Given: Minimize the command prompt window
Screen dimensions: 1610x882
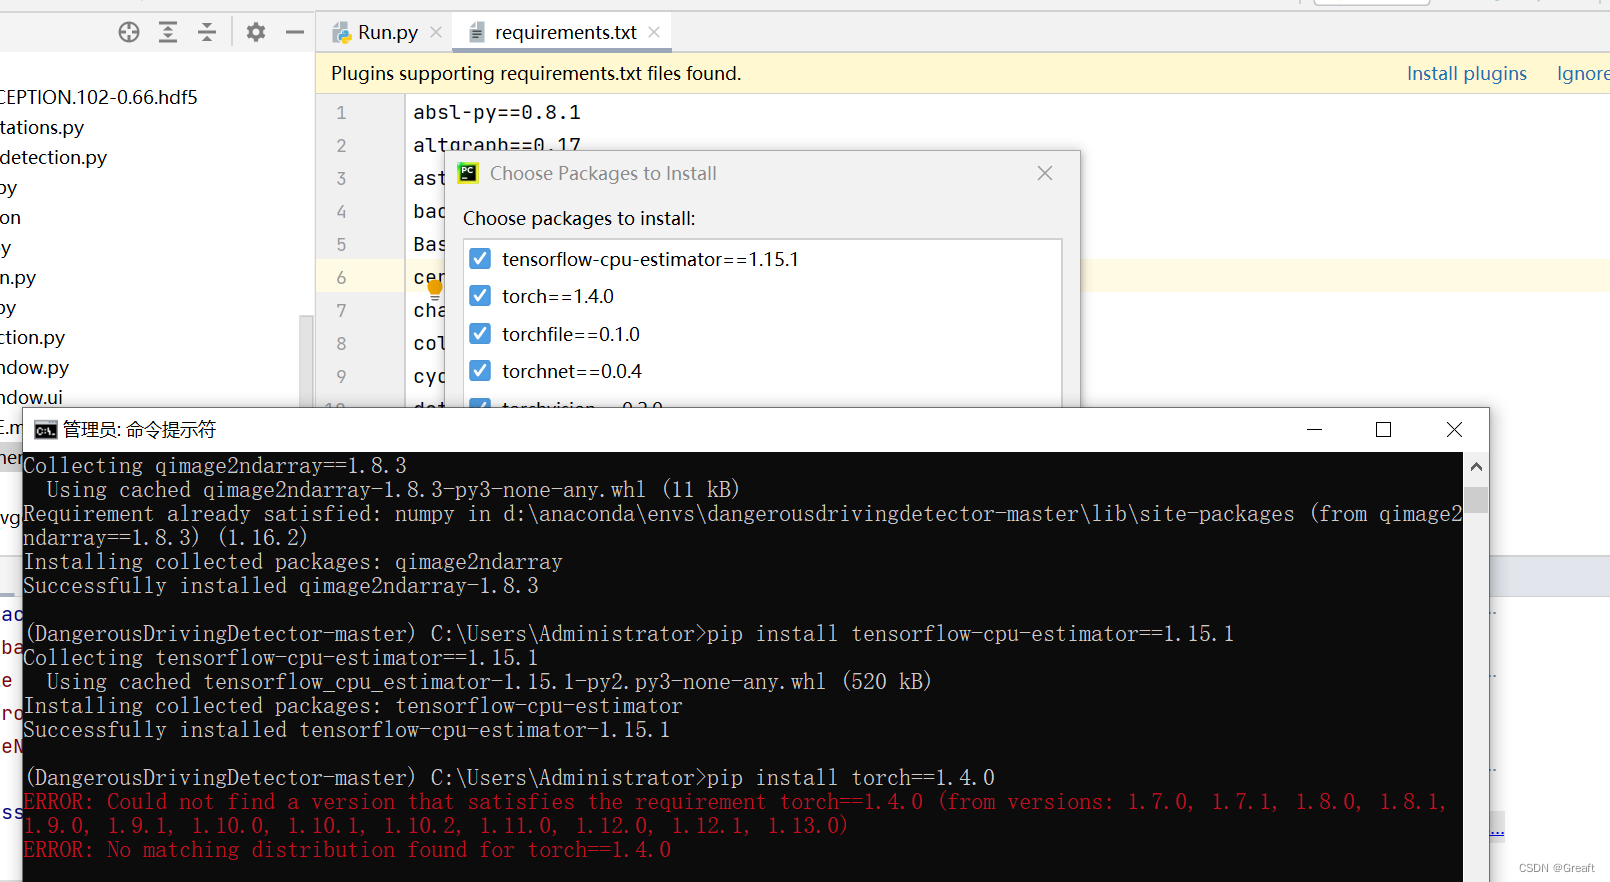Looking at the screenshot, I should [1315, 429].
